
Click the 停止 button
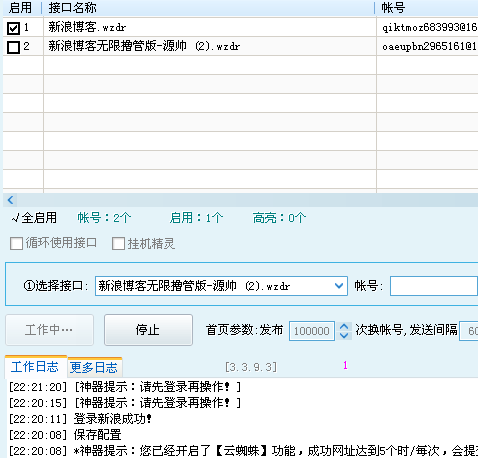[148, 330]
